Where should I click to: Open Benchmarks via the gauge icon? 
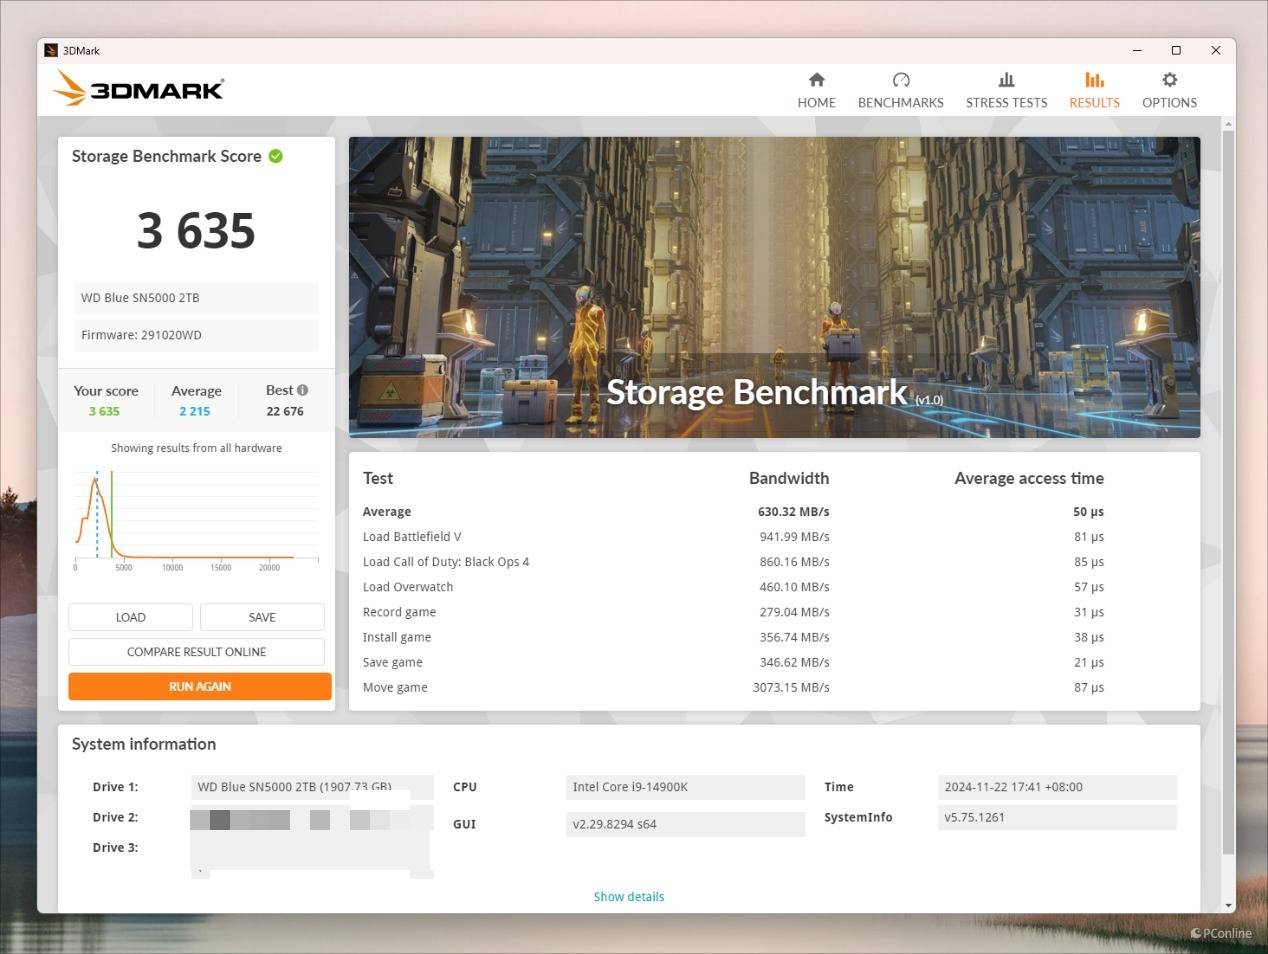point(900,80)
